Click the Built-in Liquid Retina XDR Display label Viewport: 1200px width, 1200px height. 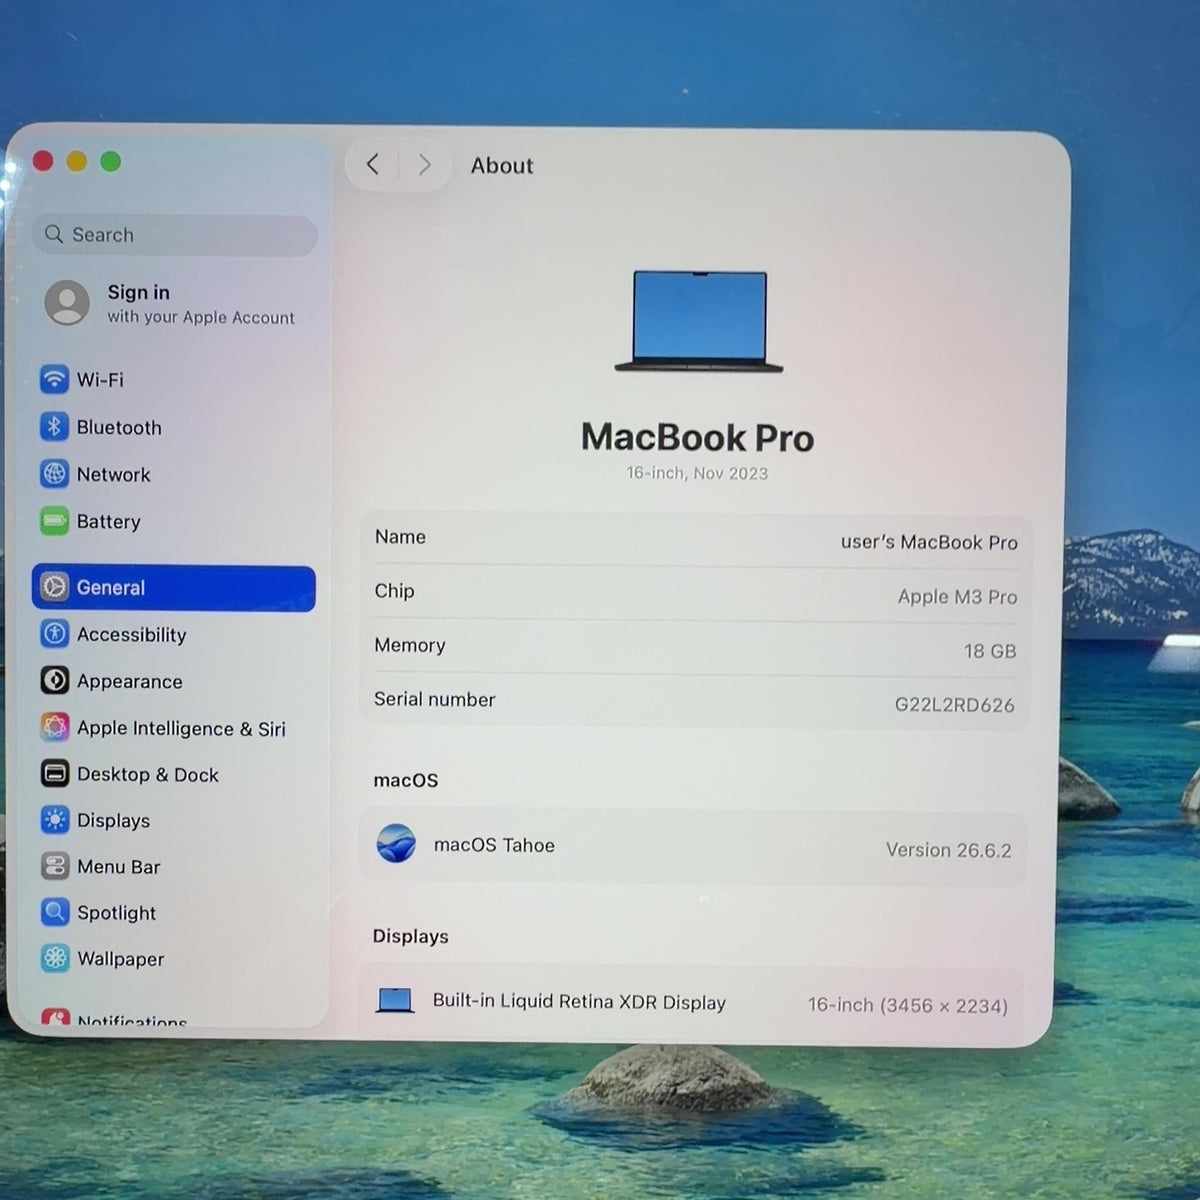tap(579, 1002)
